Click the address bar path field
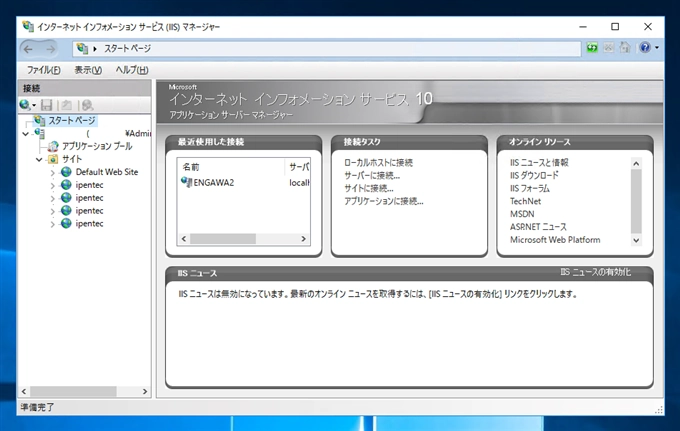680x431 pixels. point(327,49)
